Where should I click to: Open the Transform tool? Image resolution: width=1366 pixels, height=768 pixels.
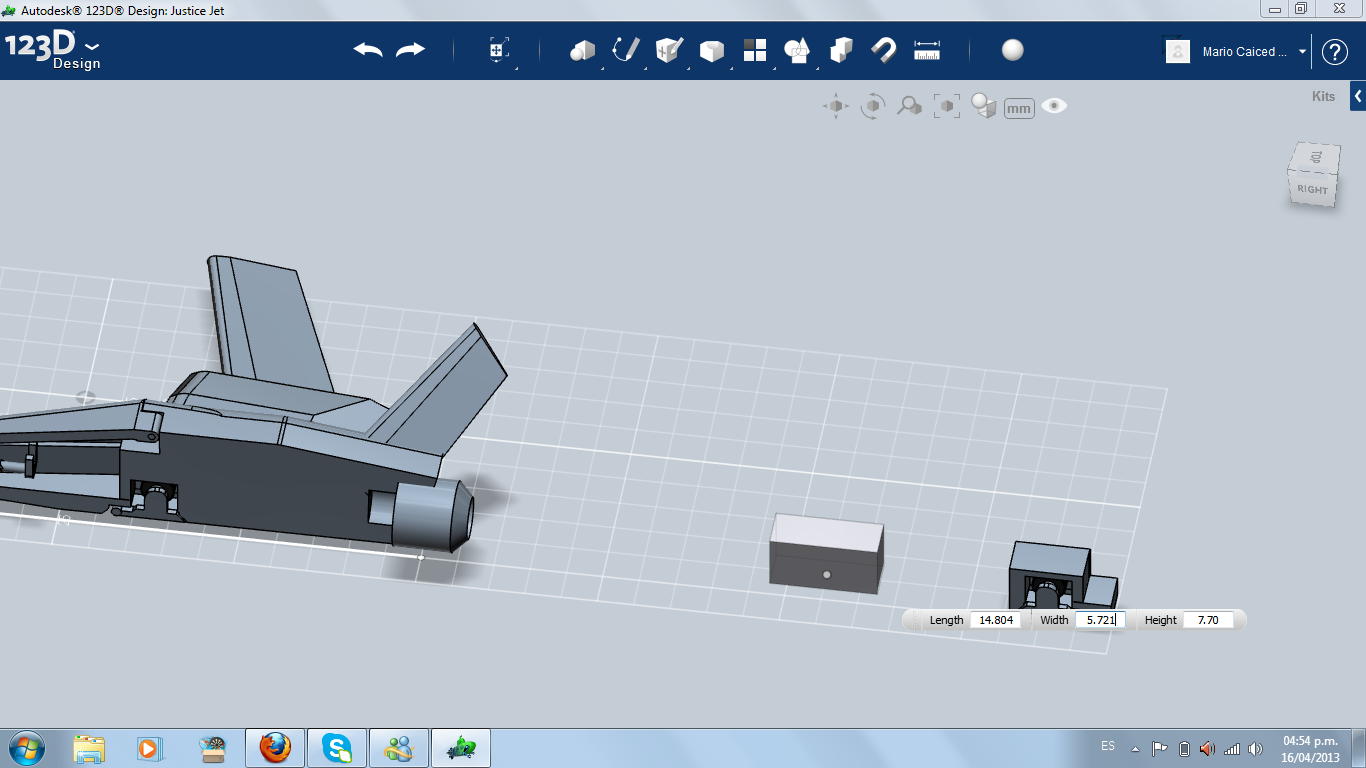click(x=498, y=50)
